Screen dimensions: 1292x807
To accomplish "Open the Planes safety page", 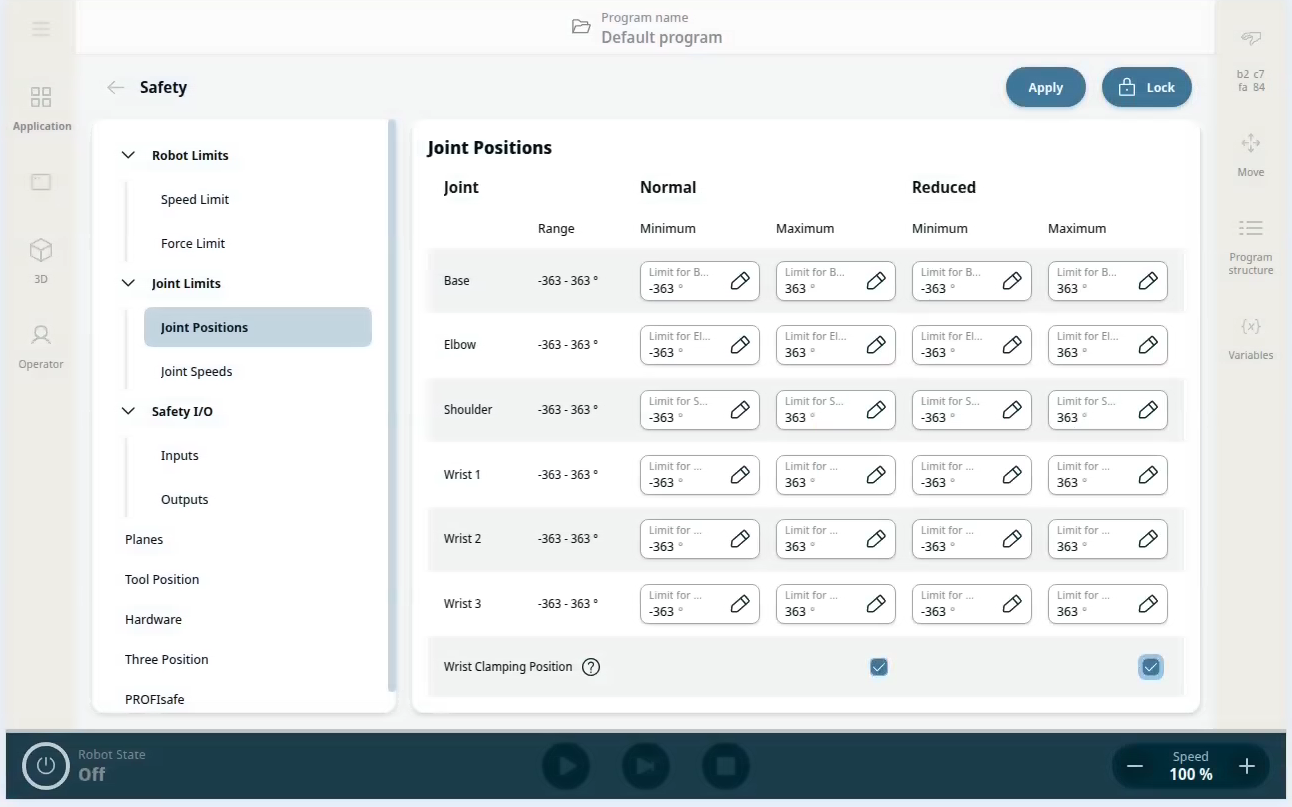I will coord(144,539).
